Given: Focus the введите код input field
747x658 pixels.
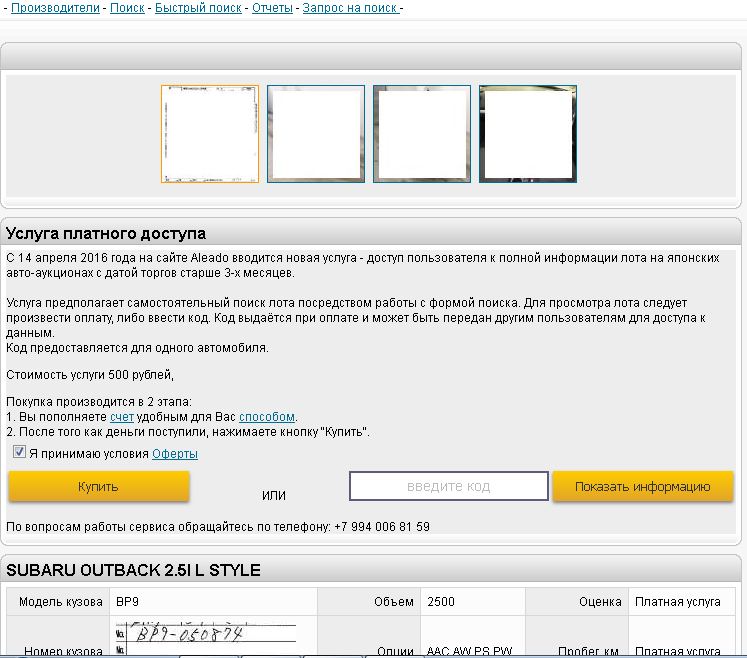Looking at the screenshot, I should 449,486.
